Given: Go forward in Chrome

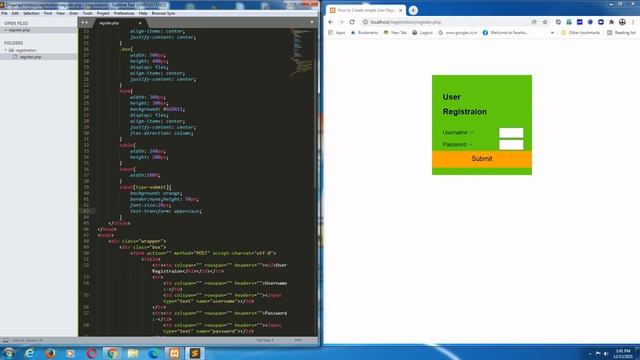Looking at the screenshot, I should click(341, 22).
